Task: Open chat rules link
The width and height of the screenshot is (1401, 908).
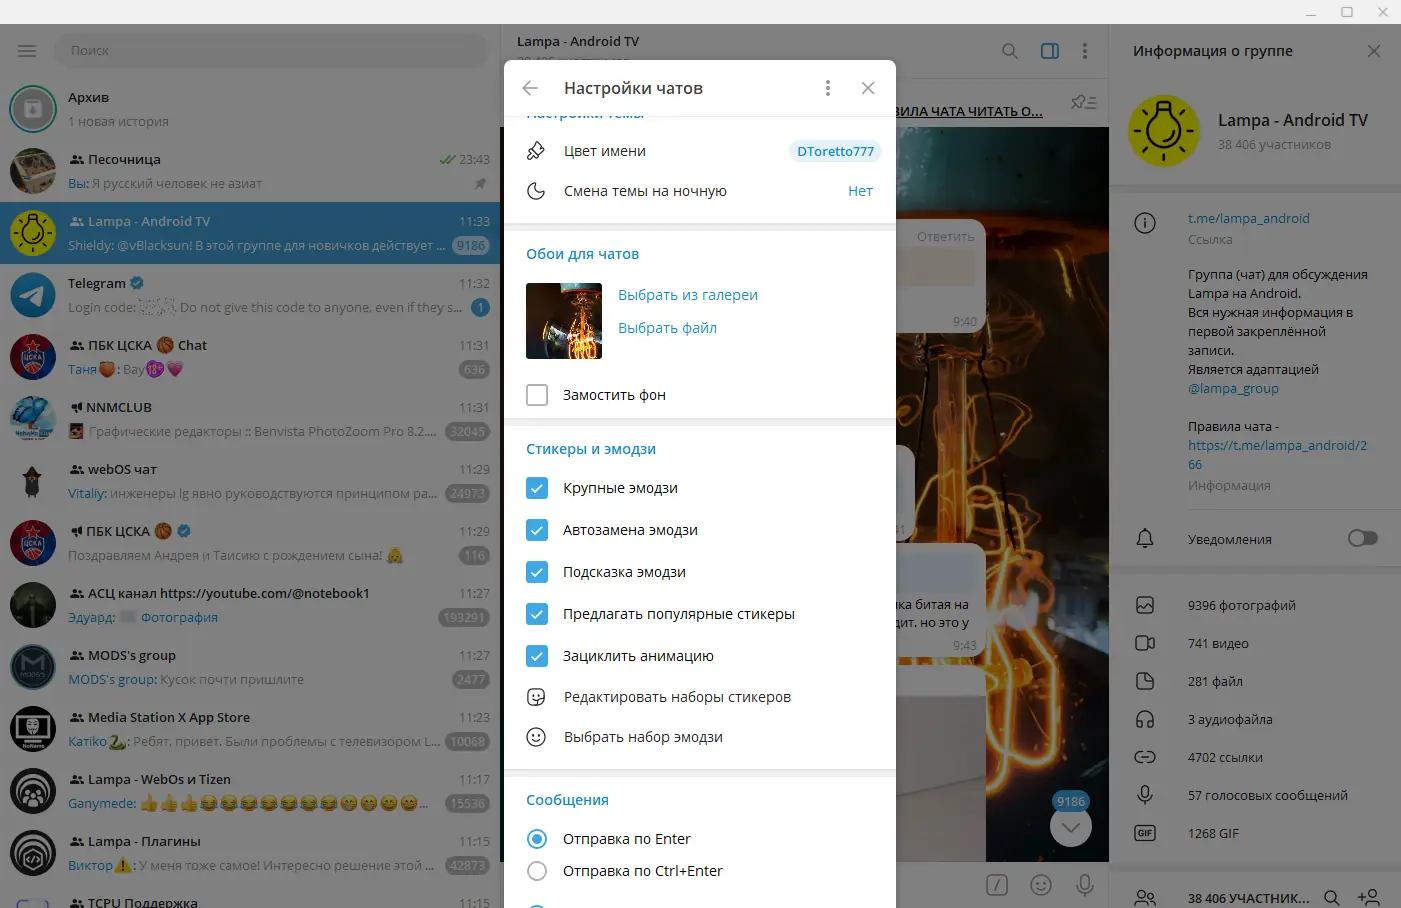Action: coord(1277,455)
